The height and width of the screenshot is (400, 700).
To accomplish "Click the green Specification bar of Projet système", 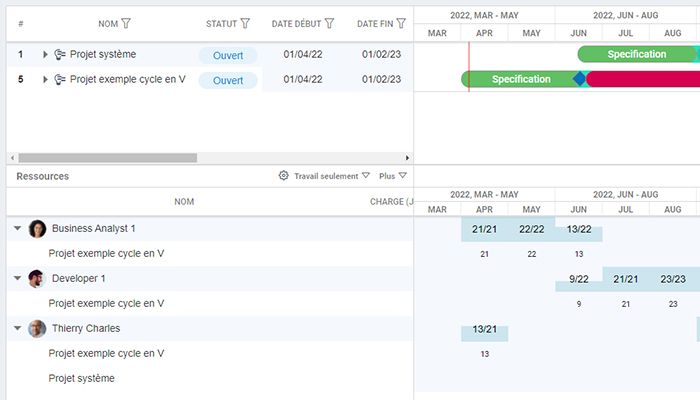I will pos(637,54).
